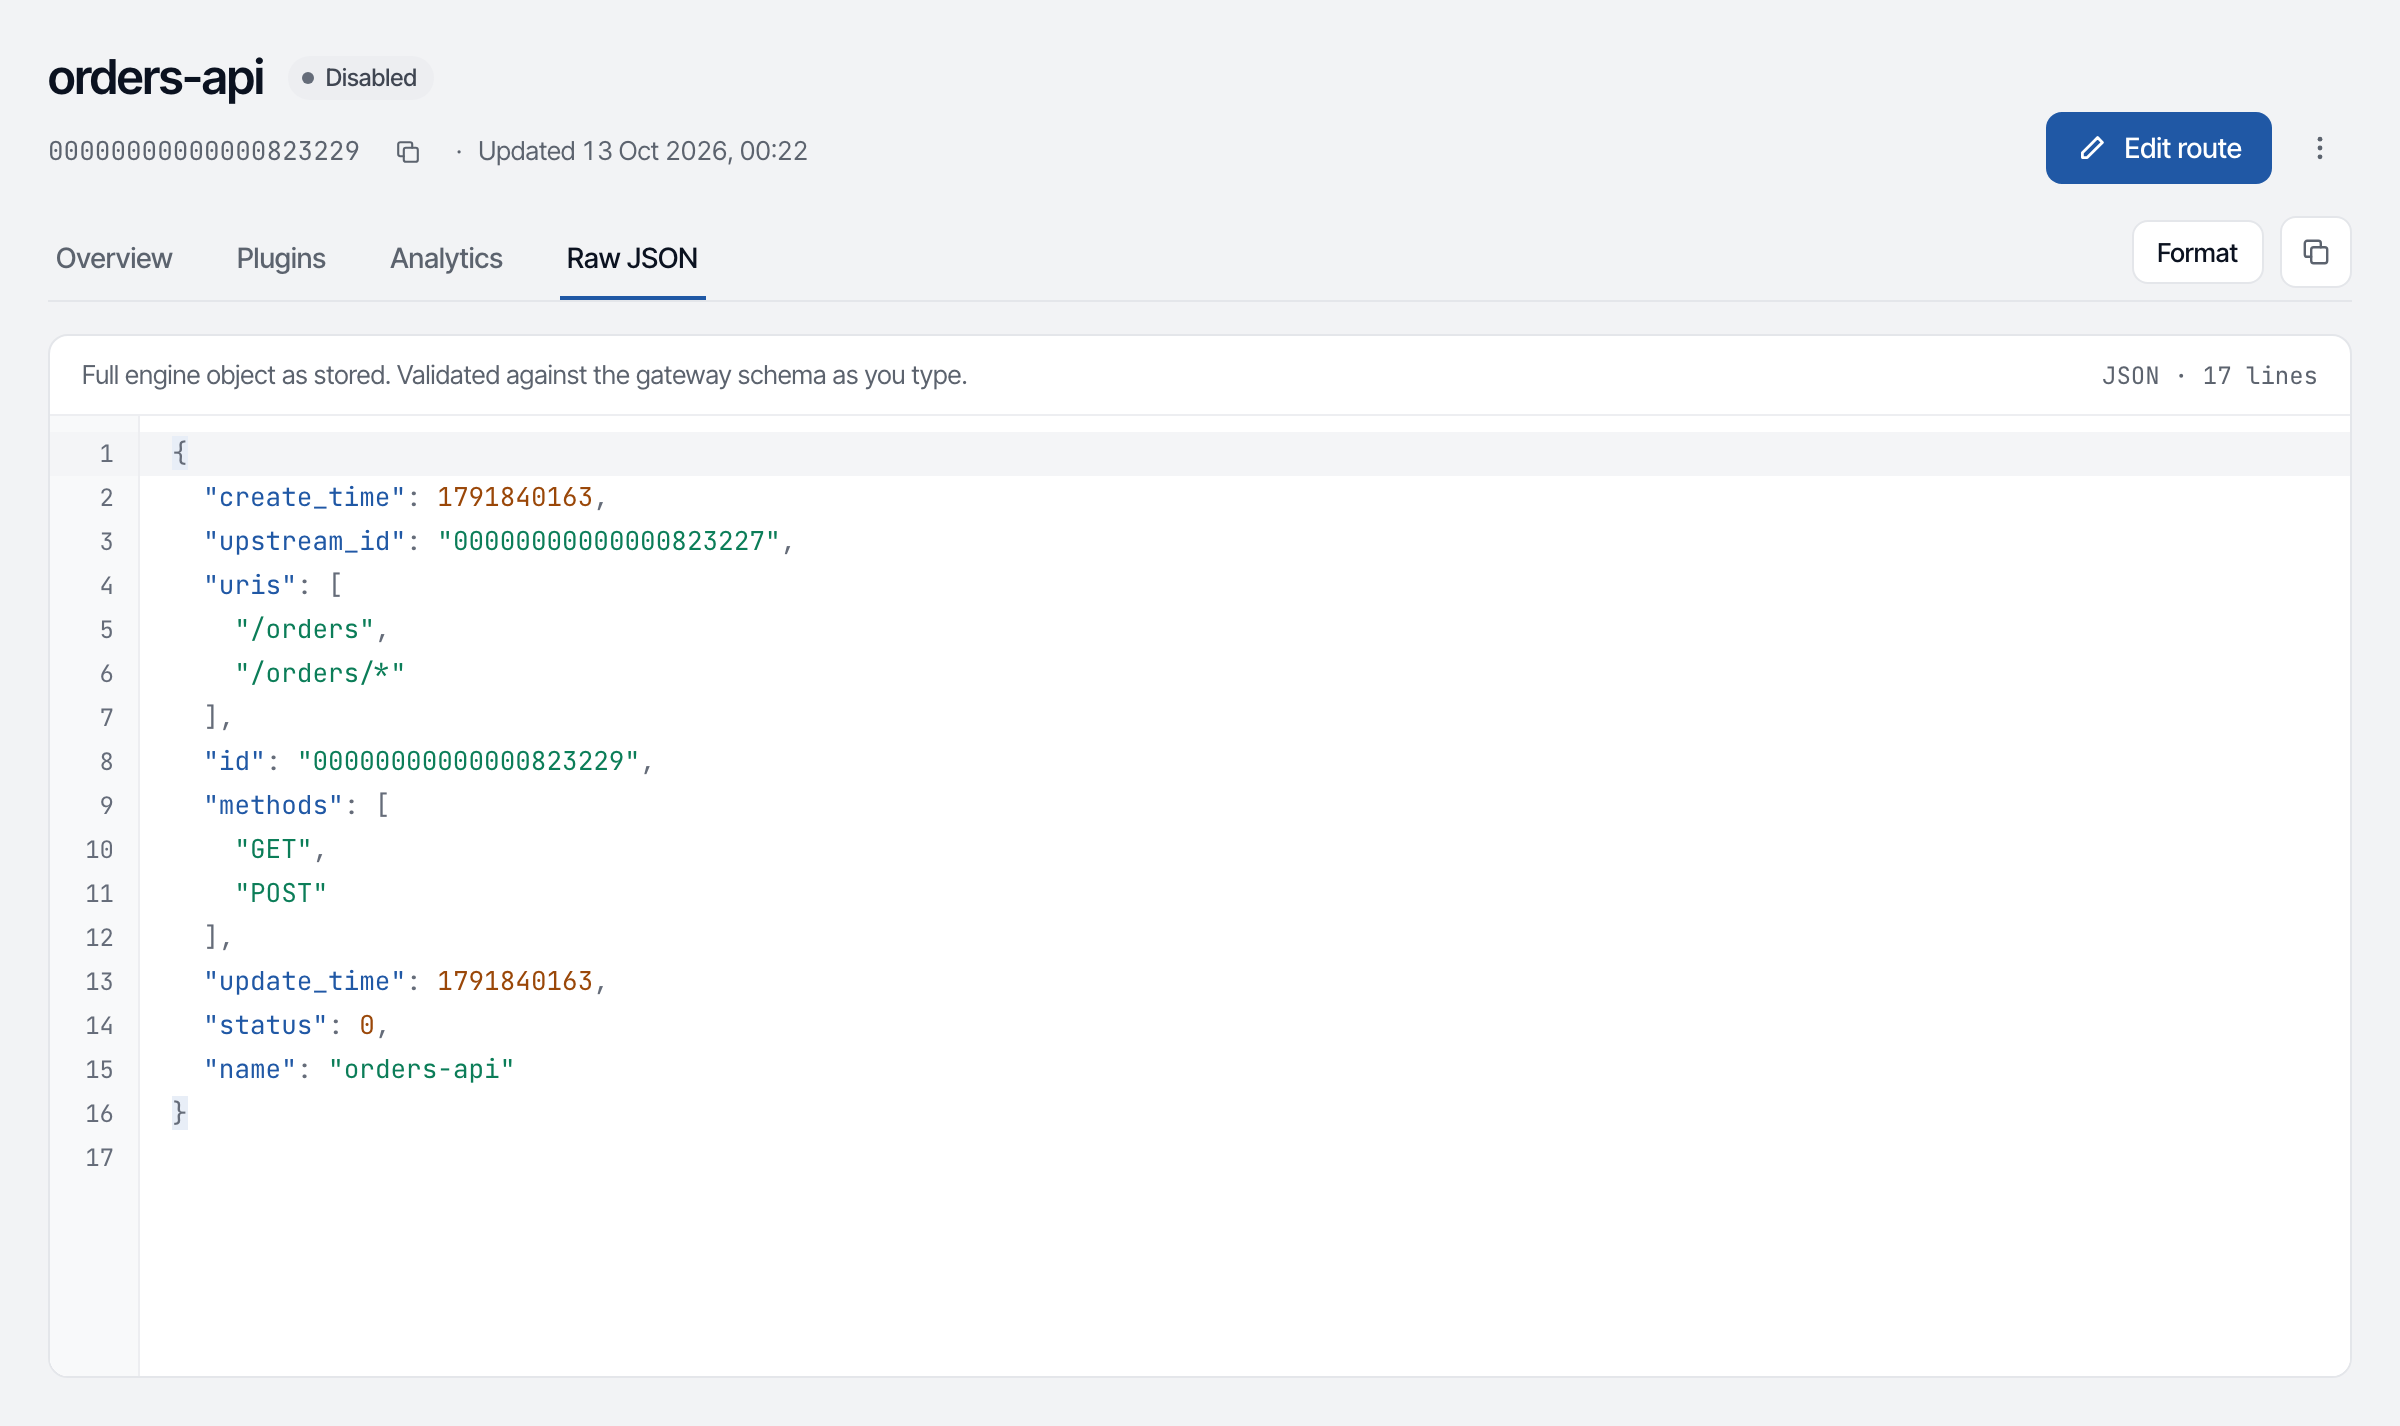
Task: Click the "/orders/*" string on line 6
Action: click(320, 673)
